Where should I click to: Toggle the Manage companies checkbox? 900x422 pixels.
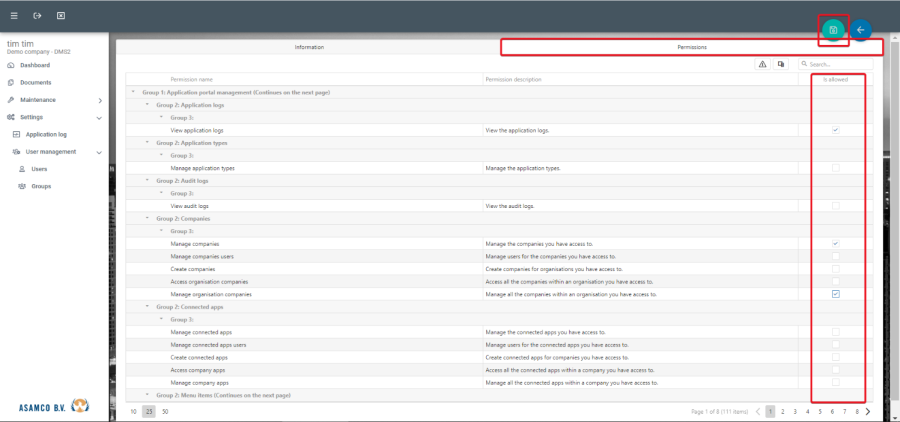(835, 243)
